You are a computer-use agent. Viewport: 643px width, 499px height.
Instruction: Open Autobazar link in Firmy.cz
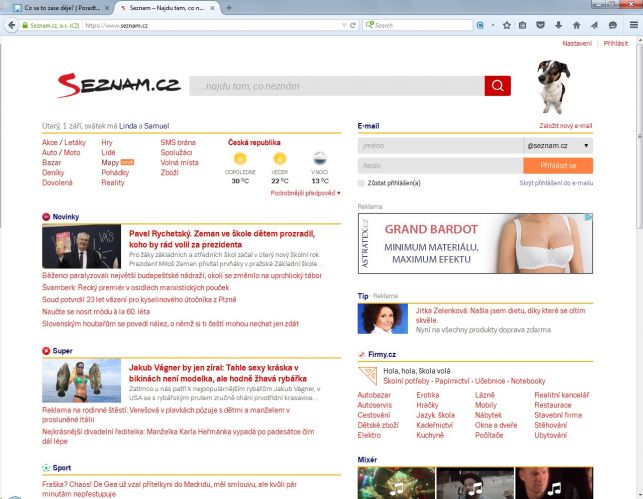click(374, 395)
